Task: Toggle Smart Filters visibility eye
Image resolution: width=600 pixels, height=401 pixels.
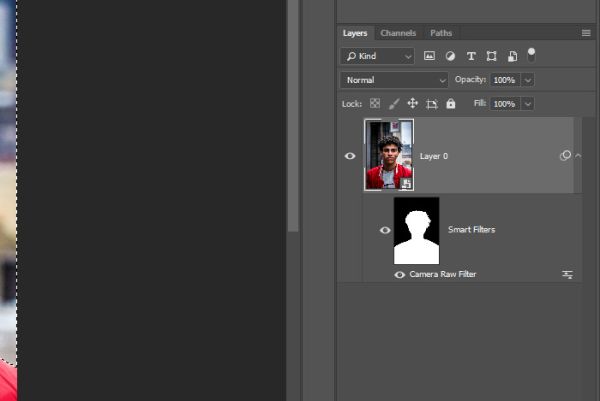Action: [x=385, y=230]
